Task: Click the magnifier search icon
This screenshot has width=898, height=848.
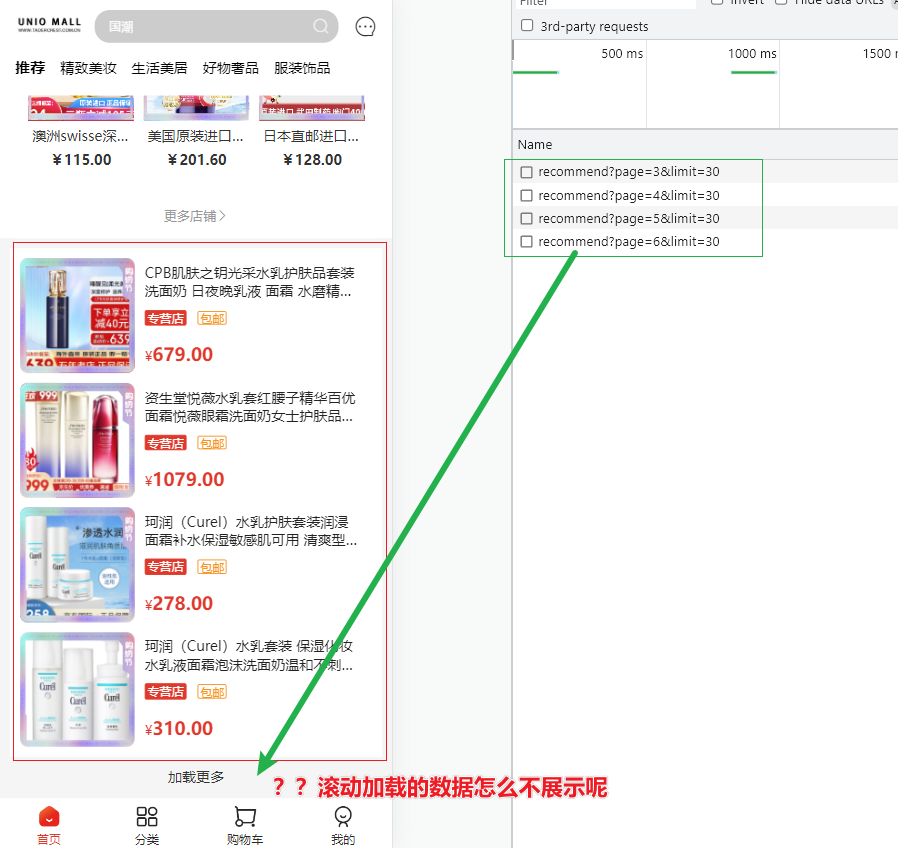Action: [321, 26]
